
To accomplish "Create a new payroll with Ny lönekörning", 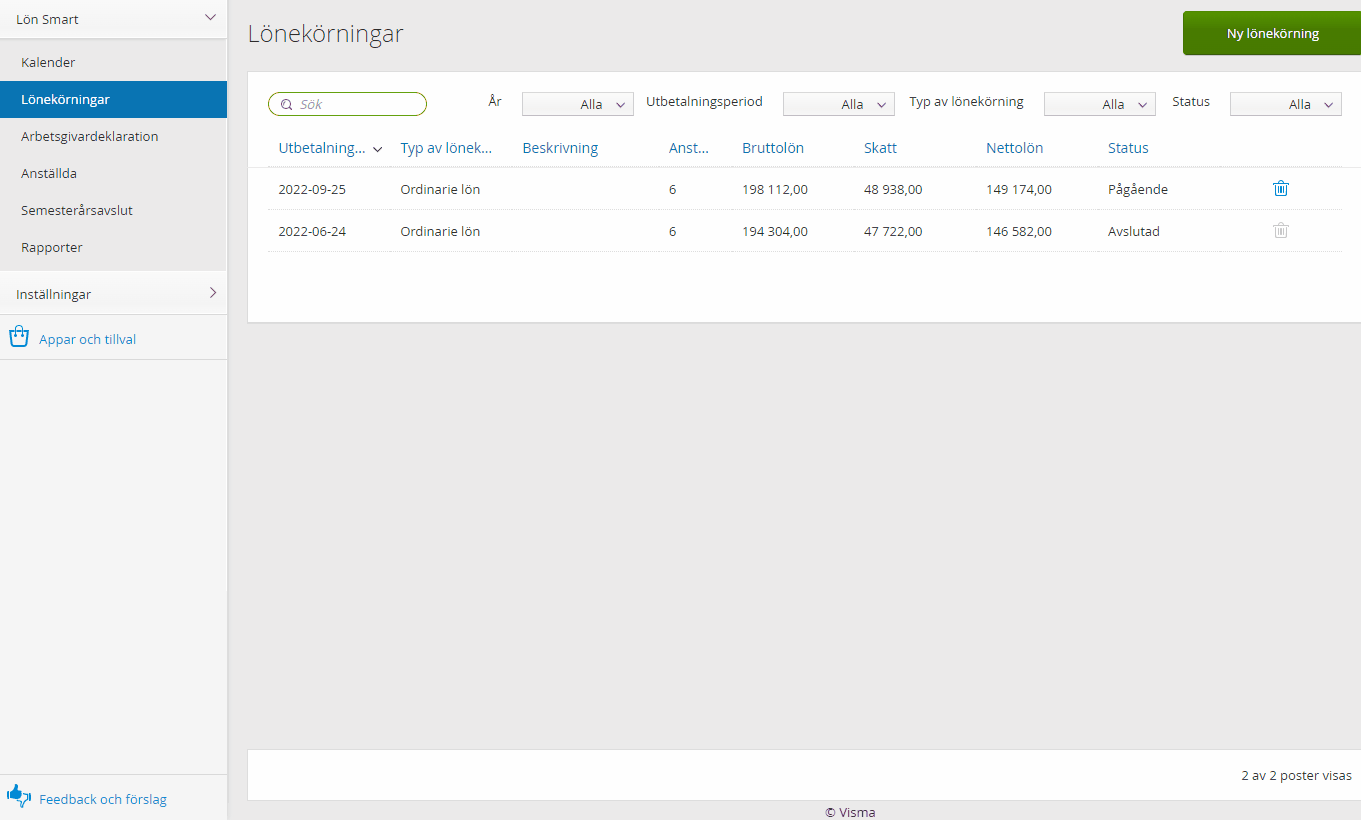I will [x=1272, y=33].
